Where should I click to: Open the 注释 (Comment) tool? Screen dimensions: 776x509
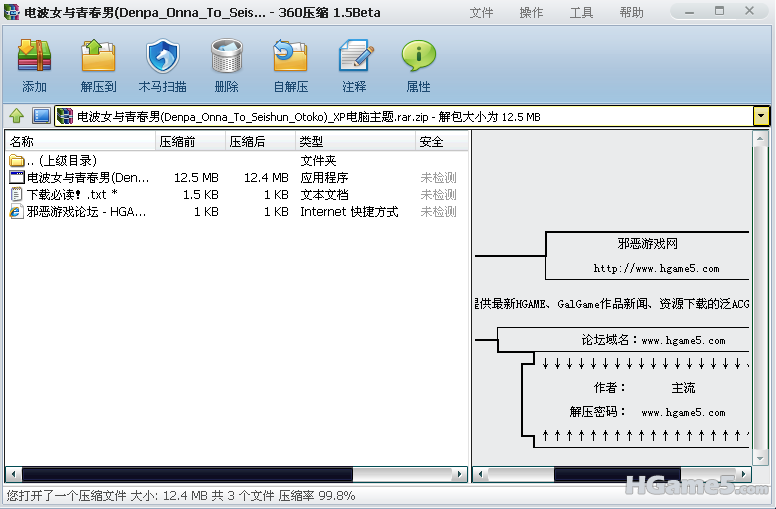(x=354, y=66)
